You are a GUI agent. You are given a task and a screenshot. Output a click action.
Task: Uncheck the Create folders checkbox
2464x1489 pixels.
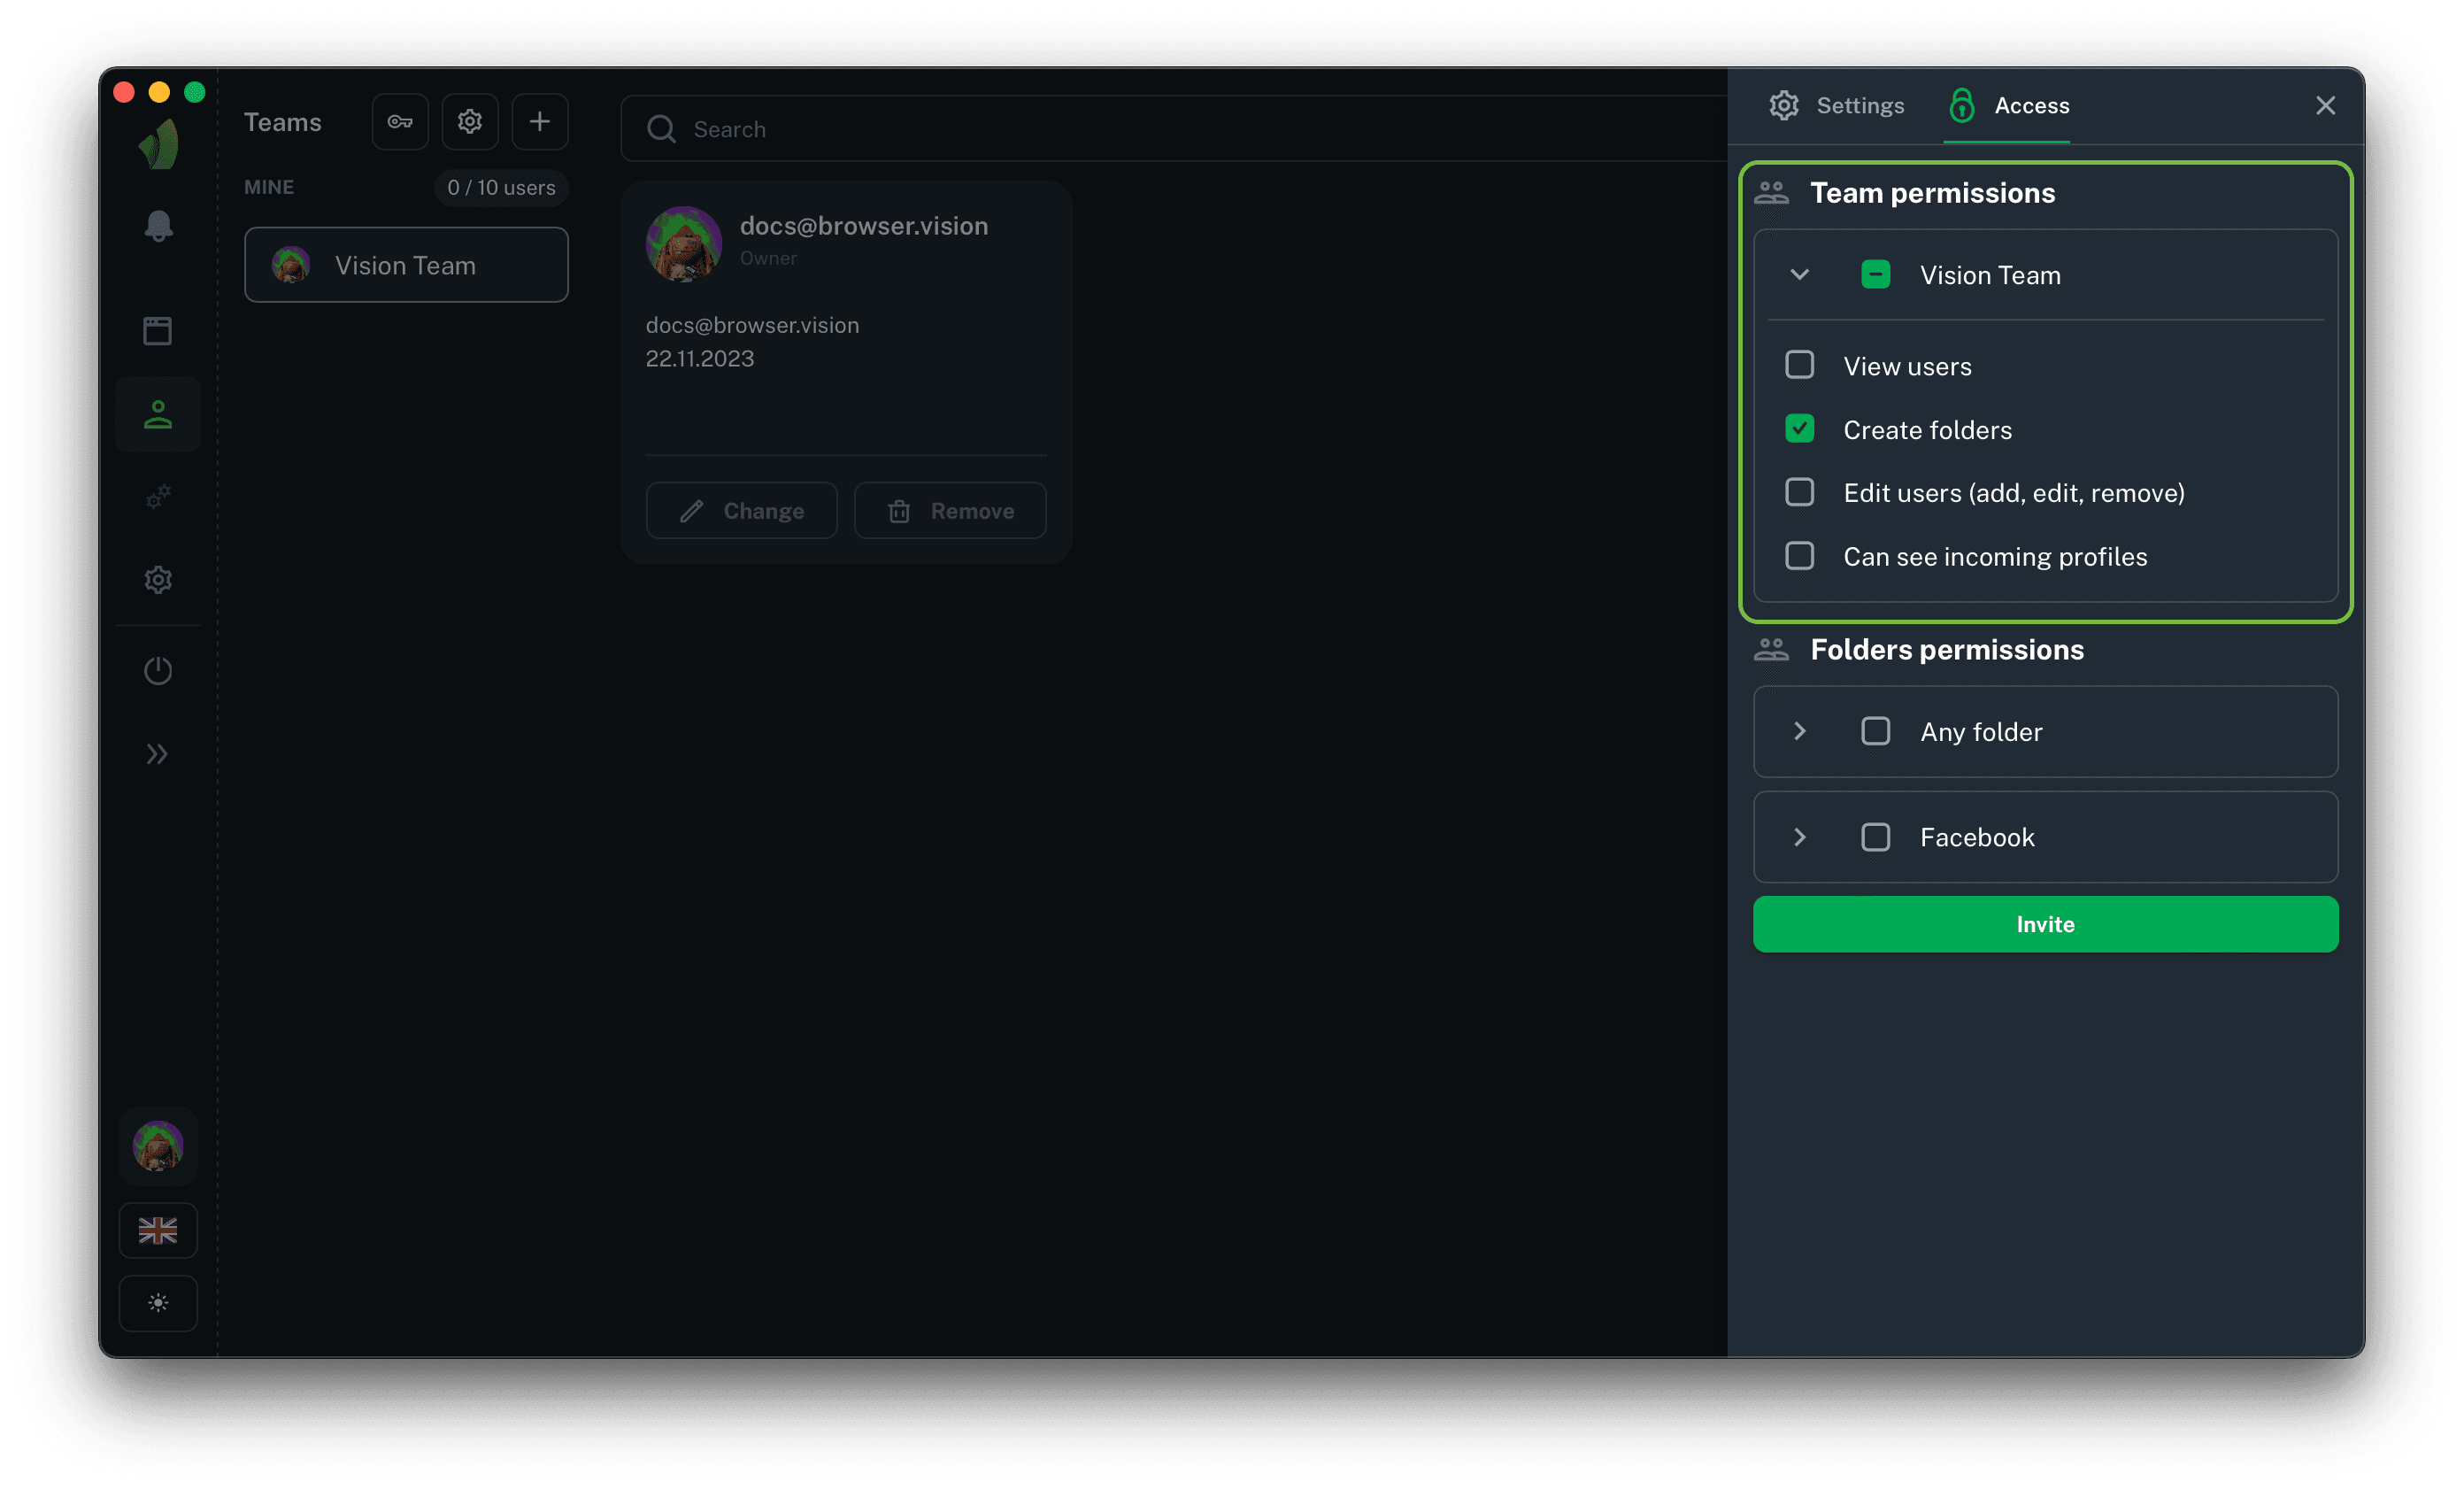pyautogui.click(x=1799, y=429)
